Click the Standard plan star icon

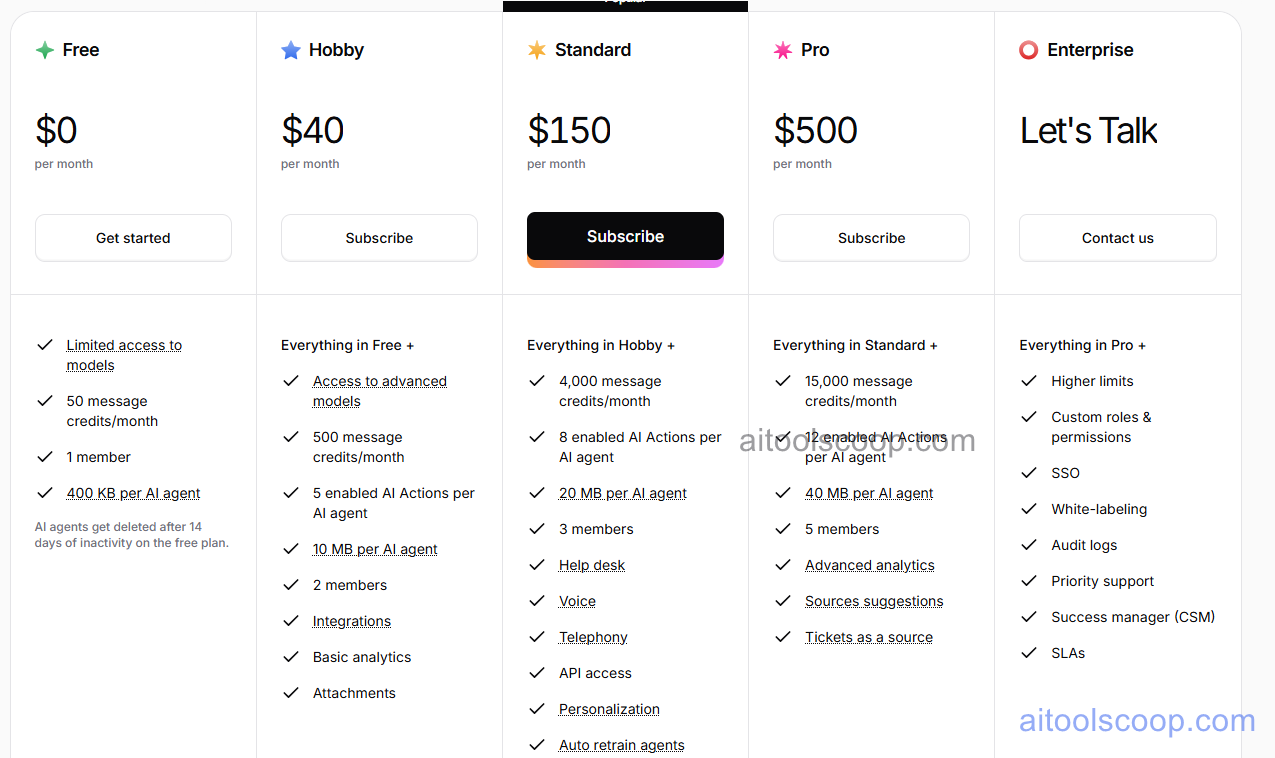coord(537,49)
